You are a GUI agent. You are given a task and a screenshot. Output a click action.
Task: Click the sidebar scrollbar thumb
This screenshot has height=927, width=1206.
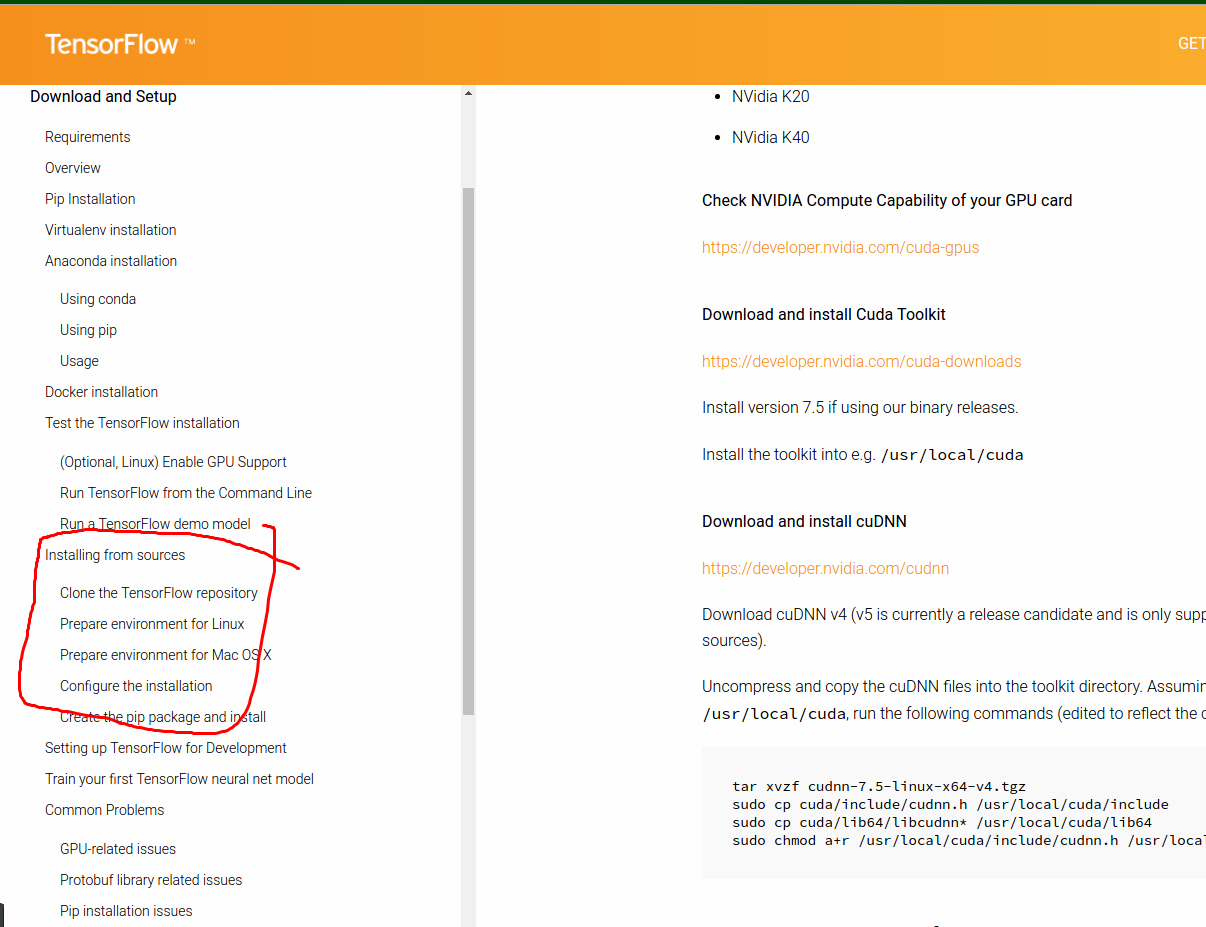tap(468, 451)
